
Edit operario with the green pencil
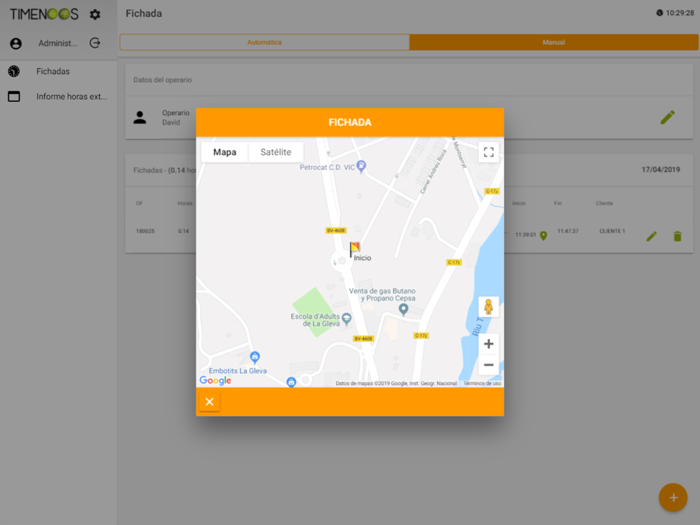[x=667, y=117]
